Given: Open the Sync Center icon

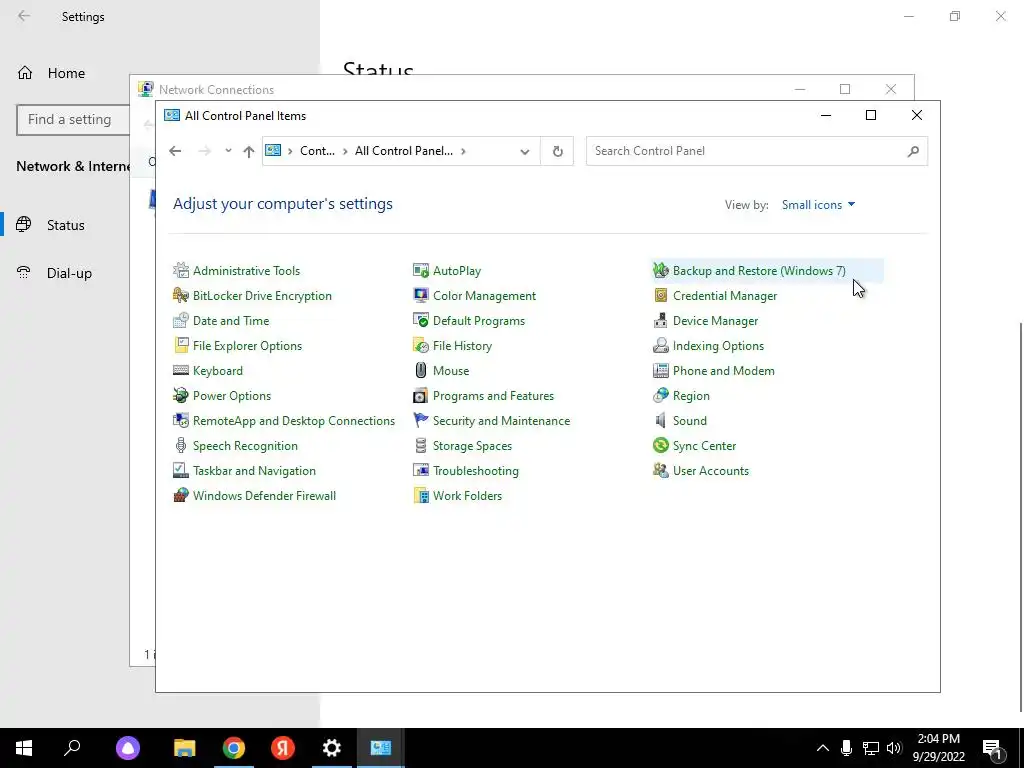Looking at the screenshot, I should click(x=661, y=445).
